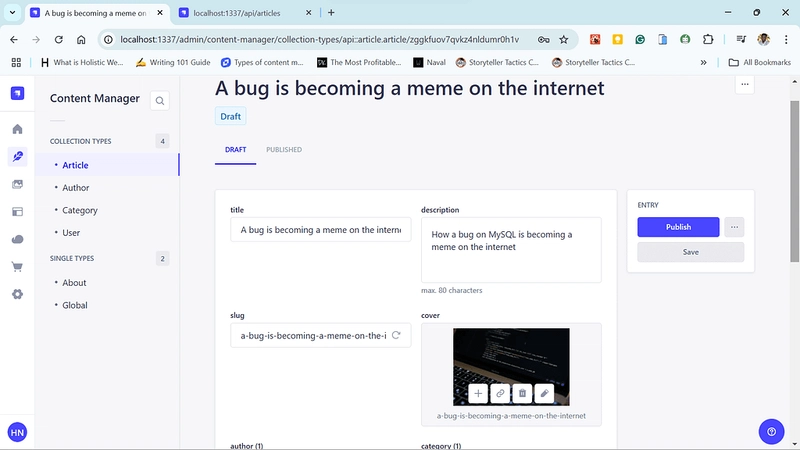
Task: Open Writing 101 Guide bookmark
Action: (x=173, y=62)
